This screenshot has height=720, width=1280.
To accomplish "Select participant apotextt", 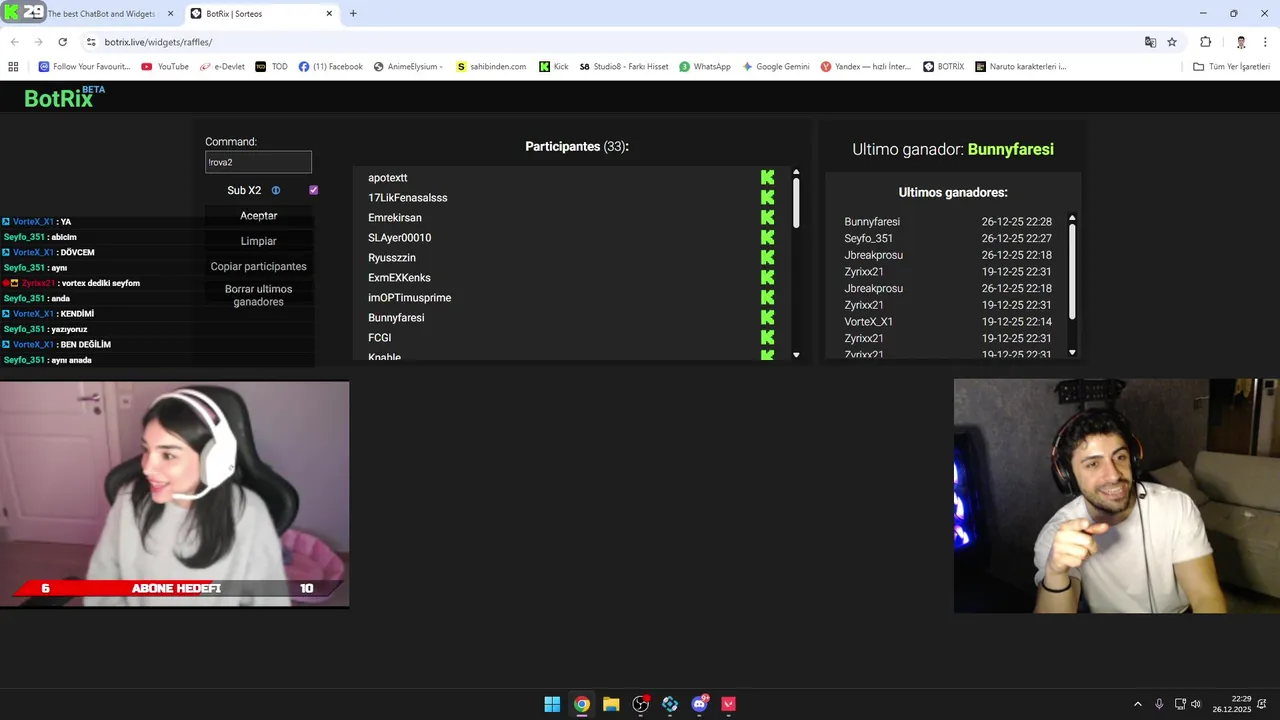I will point(388,178).
